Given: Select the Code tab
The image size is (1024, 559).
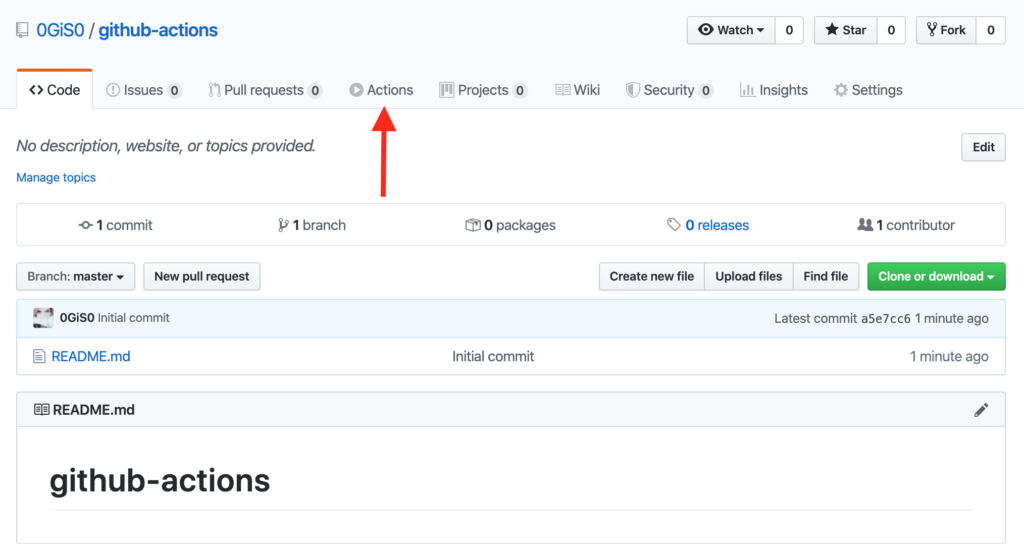Looking at the screenshot, I should pyautogui.click(x=55, y=89).
